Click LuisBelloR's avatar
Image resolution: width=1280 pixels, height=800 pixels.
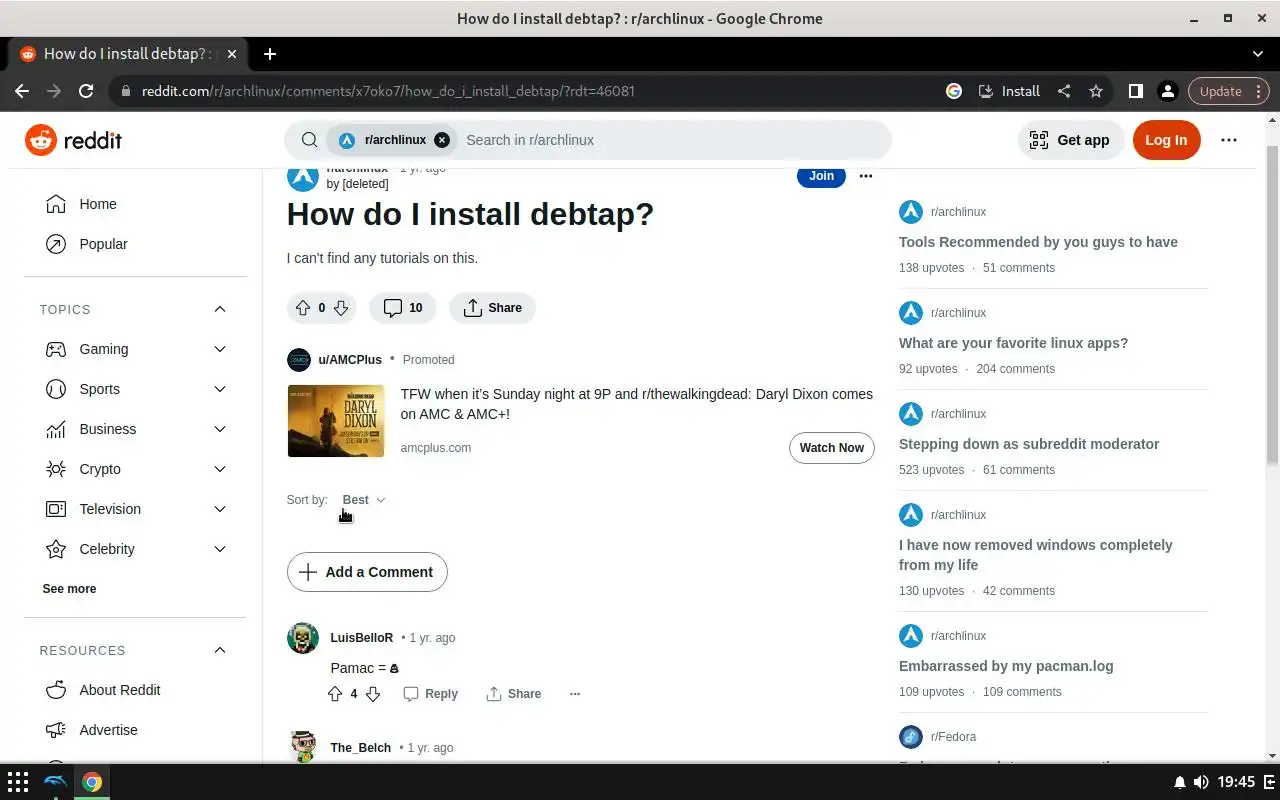tap(303, 638)
